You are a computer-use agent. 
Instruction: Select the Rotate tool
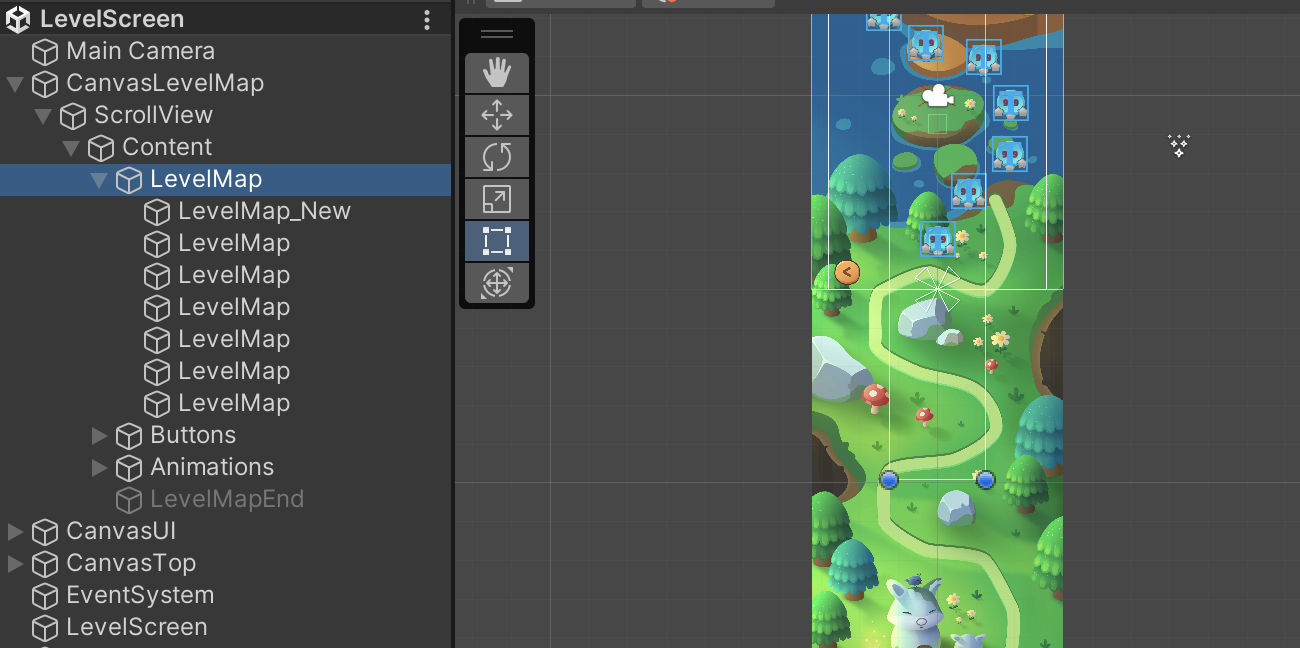click(497, 157)
